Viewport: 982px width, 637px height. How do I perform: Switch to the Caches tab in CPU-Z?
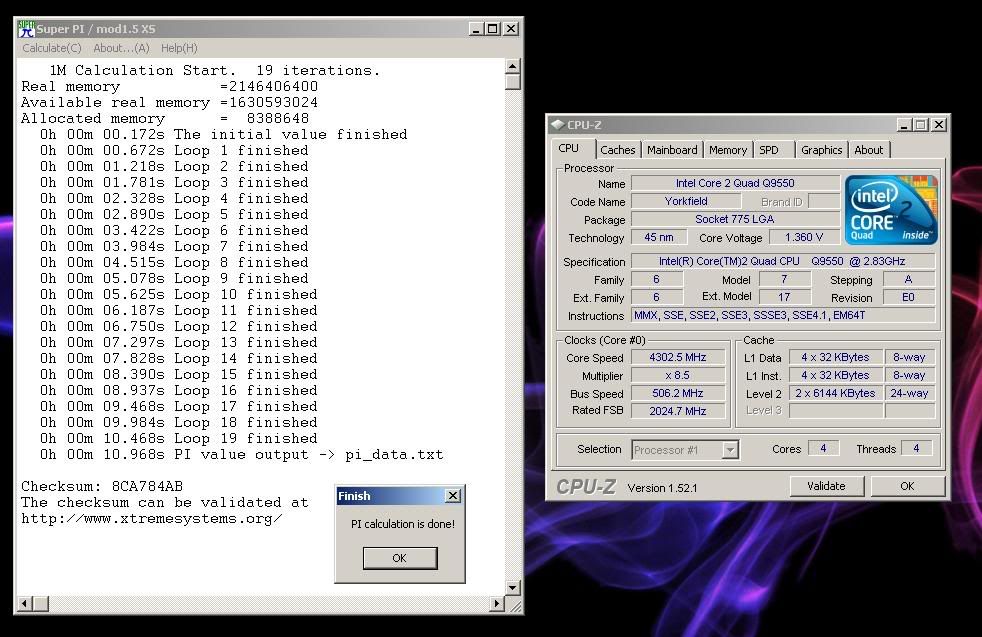pyautogui.click(x=618, y=150)
